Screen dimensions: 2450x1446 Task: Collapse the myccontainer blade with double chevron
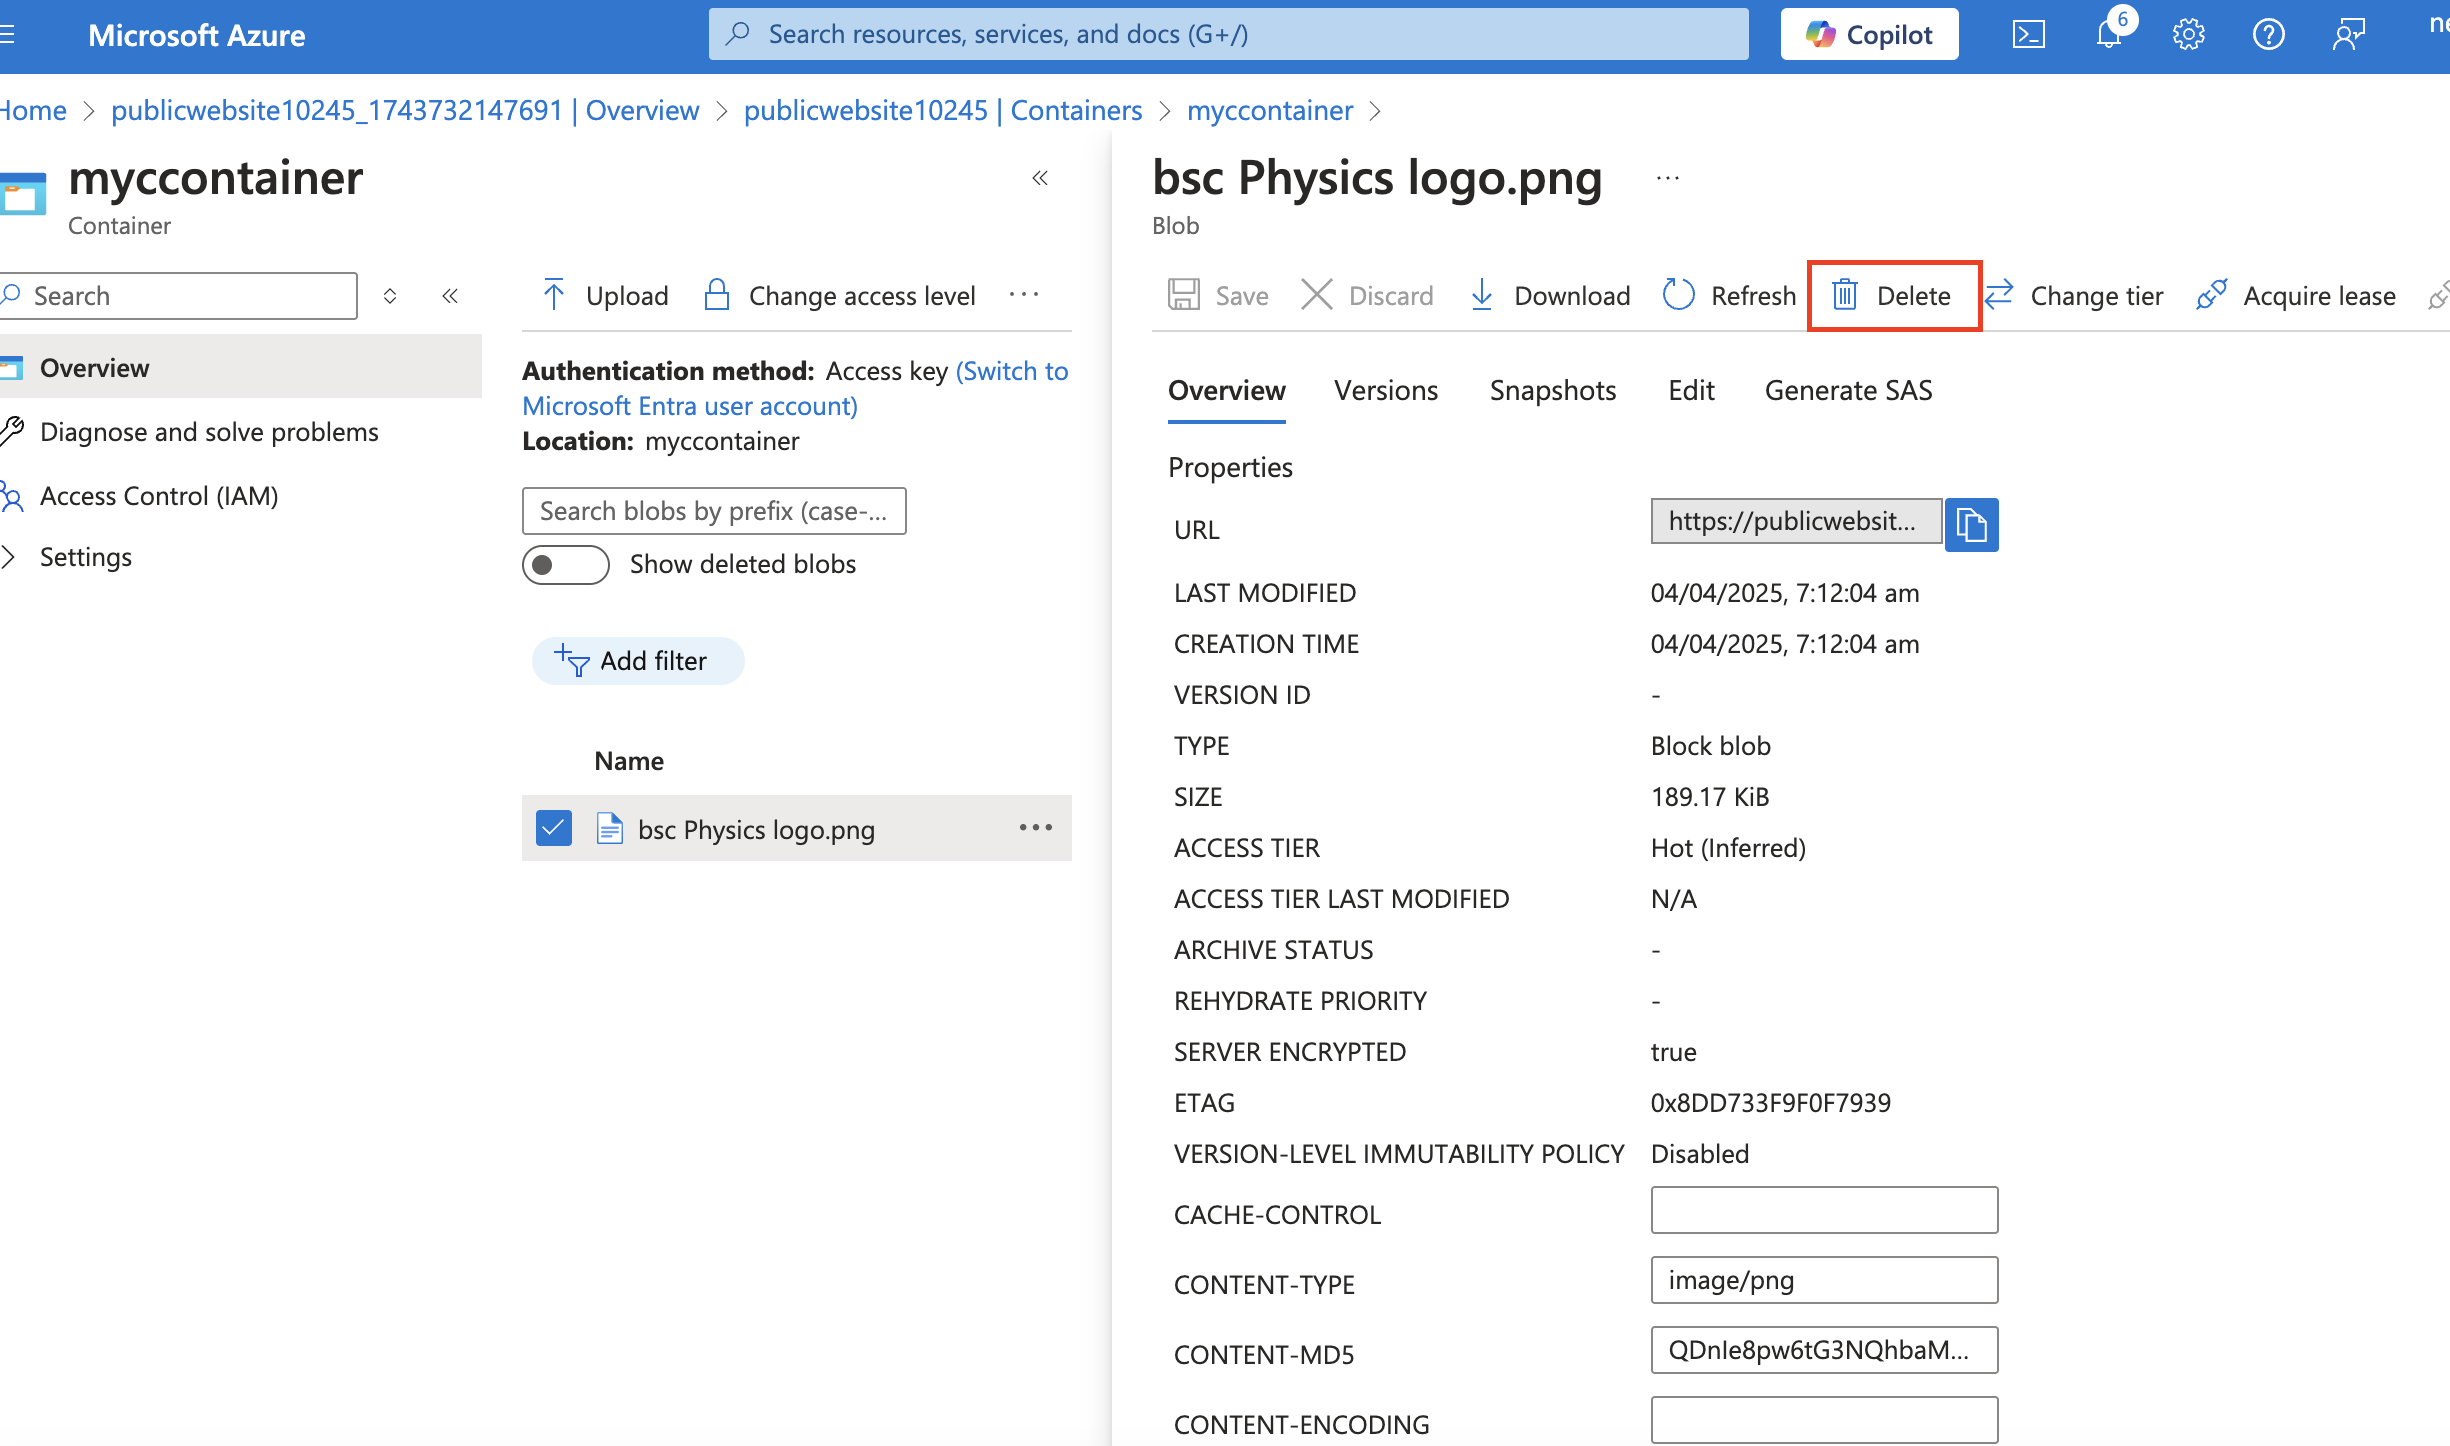[1040, 178]
